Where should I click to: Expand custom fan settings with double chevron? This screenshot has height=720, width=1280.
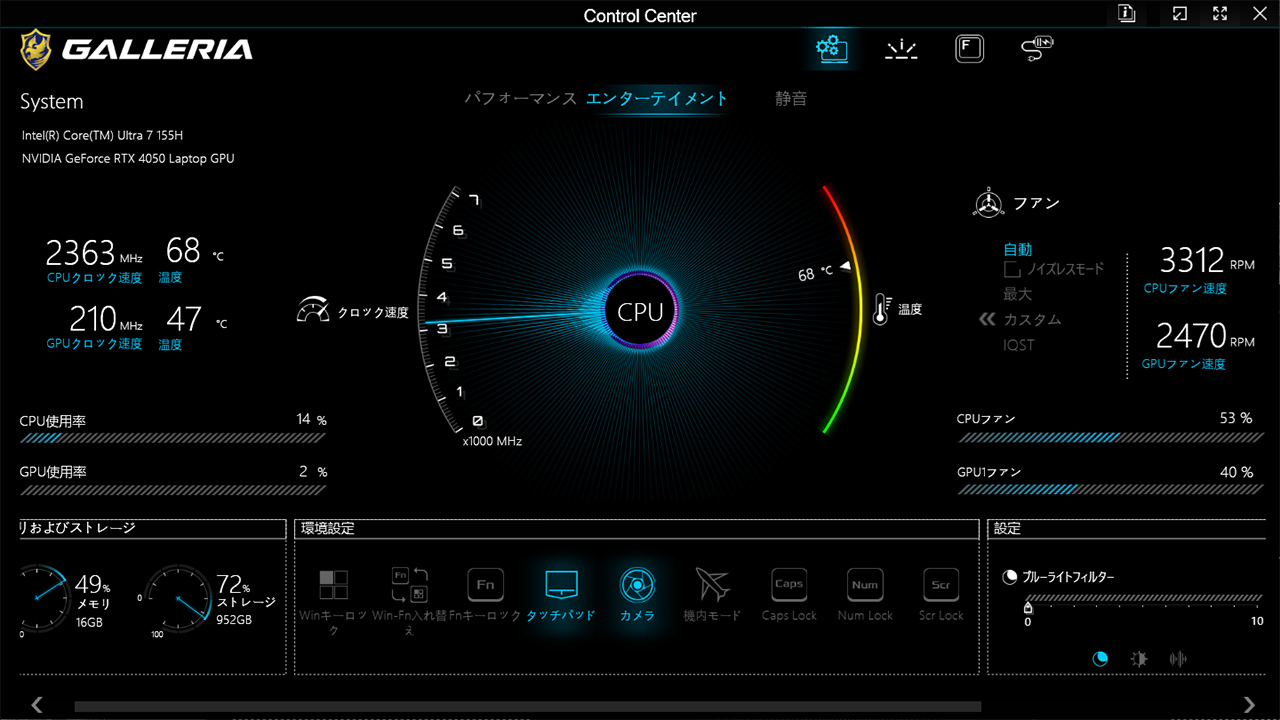coord(987,320)
